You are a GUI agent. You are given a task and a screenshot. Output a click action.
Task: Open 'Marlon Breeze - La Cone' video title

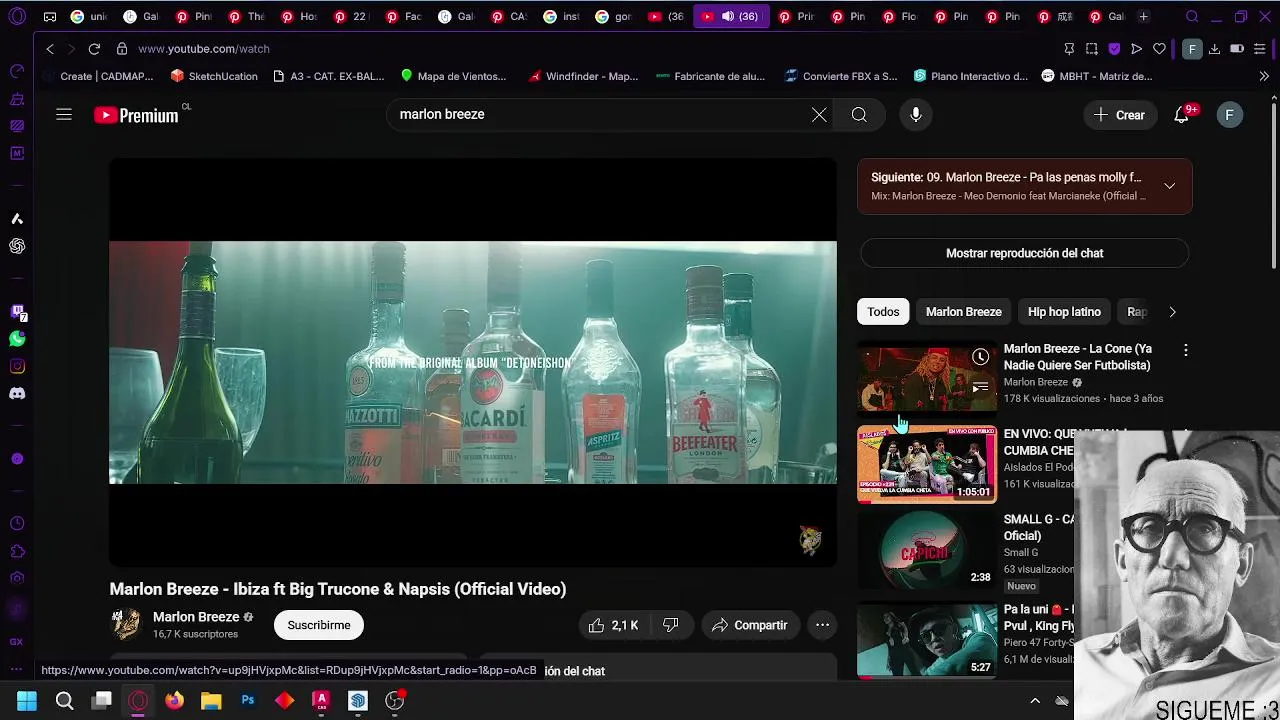(x=1077, y=357)
